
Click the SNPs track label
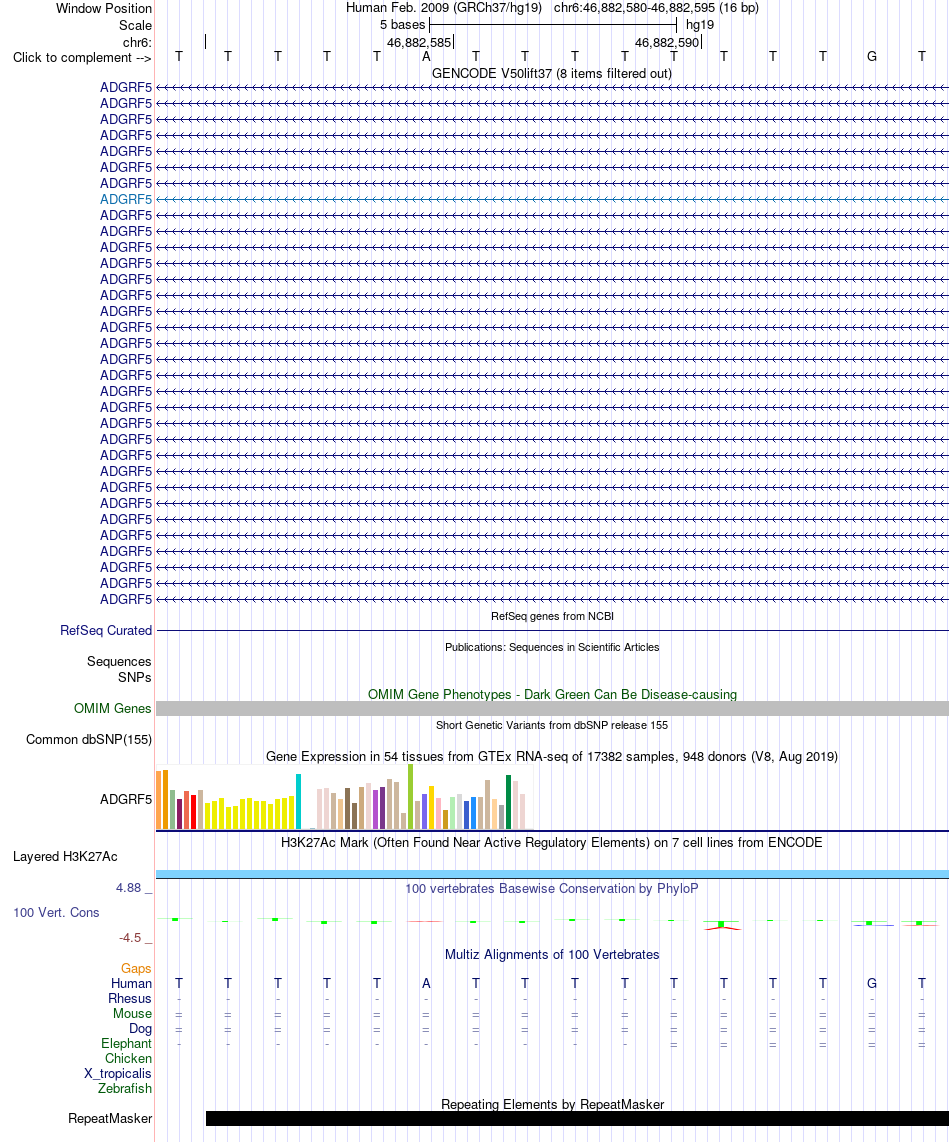pos(135,677)
